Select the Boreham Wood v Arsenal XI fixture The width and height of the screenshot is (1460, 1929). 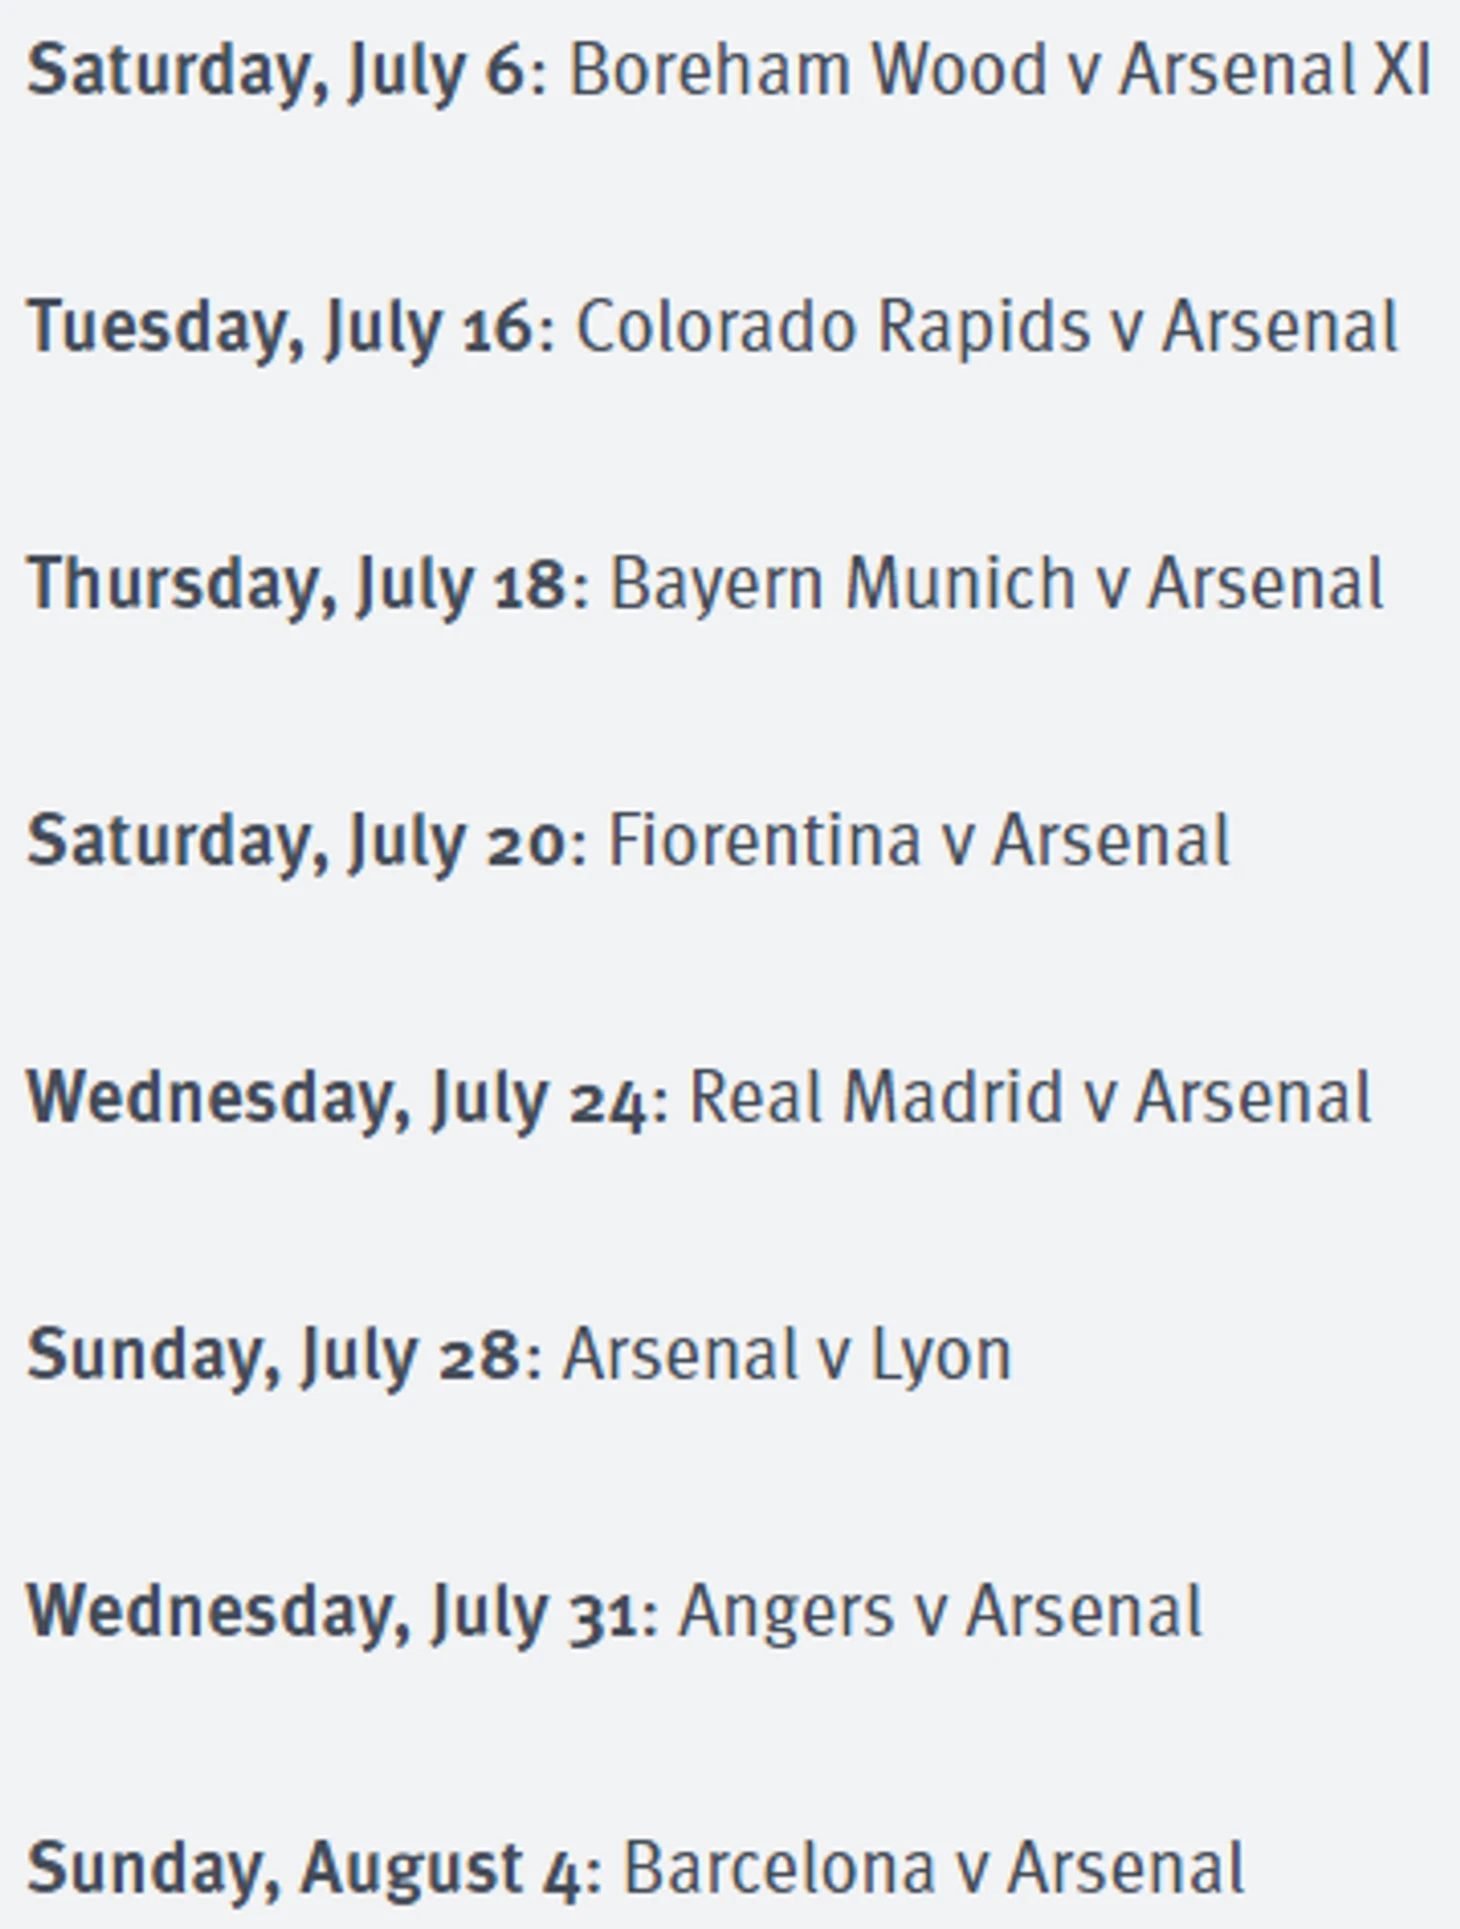[999, 70]
